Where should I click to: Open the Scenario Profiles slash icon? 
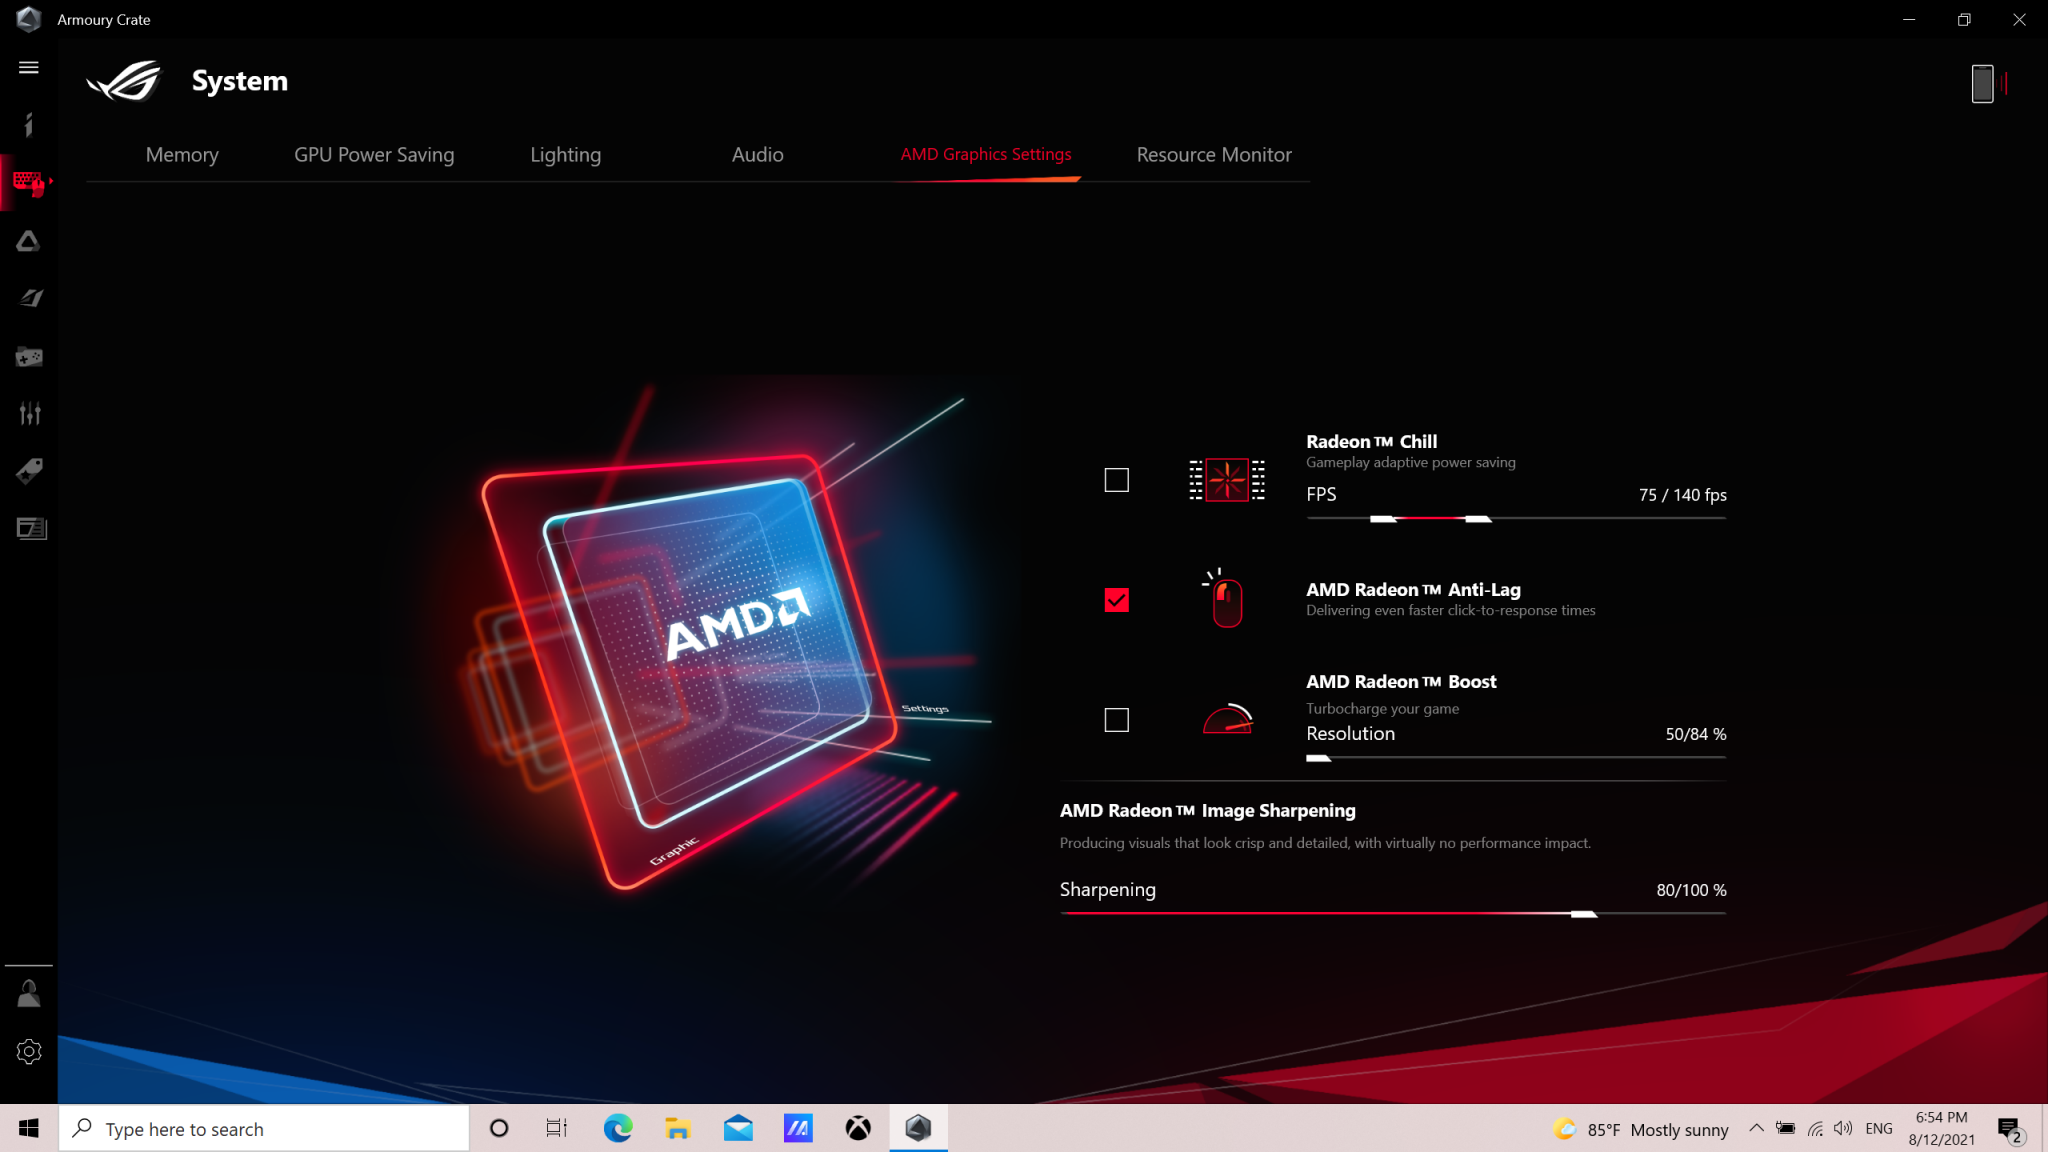point(30,298)
